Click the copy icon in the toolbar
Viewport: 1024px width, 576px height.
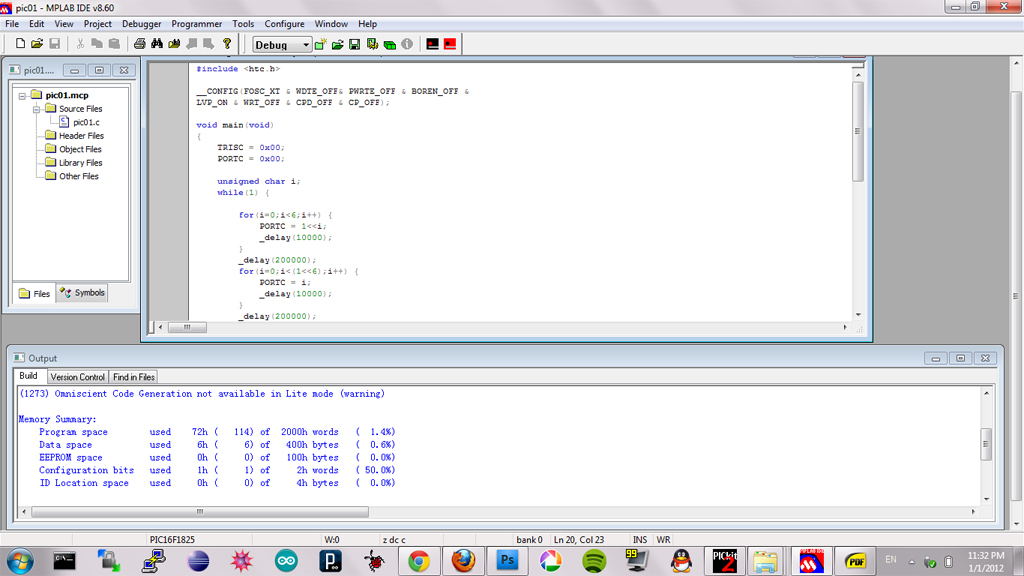97,44
